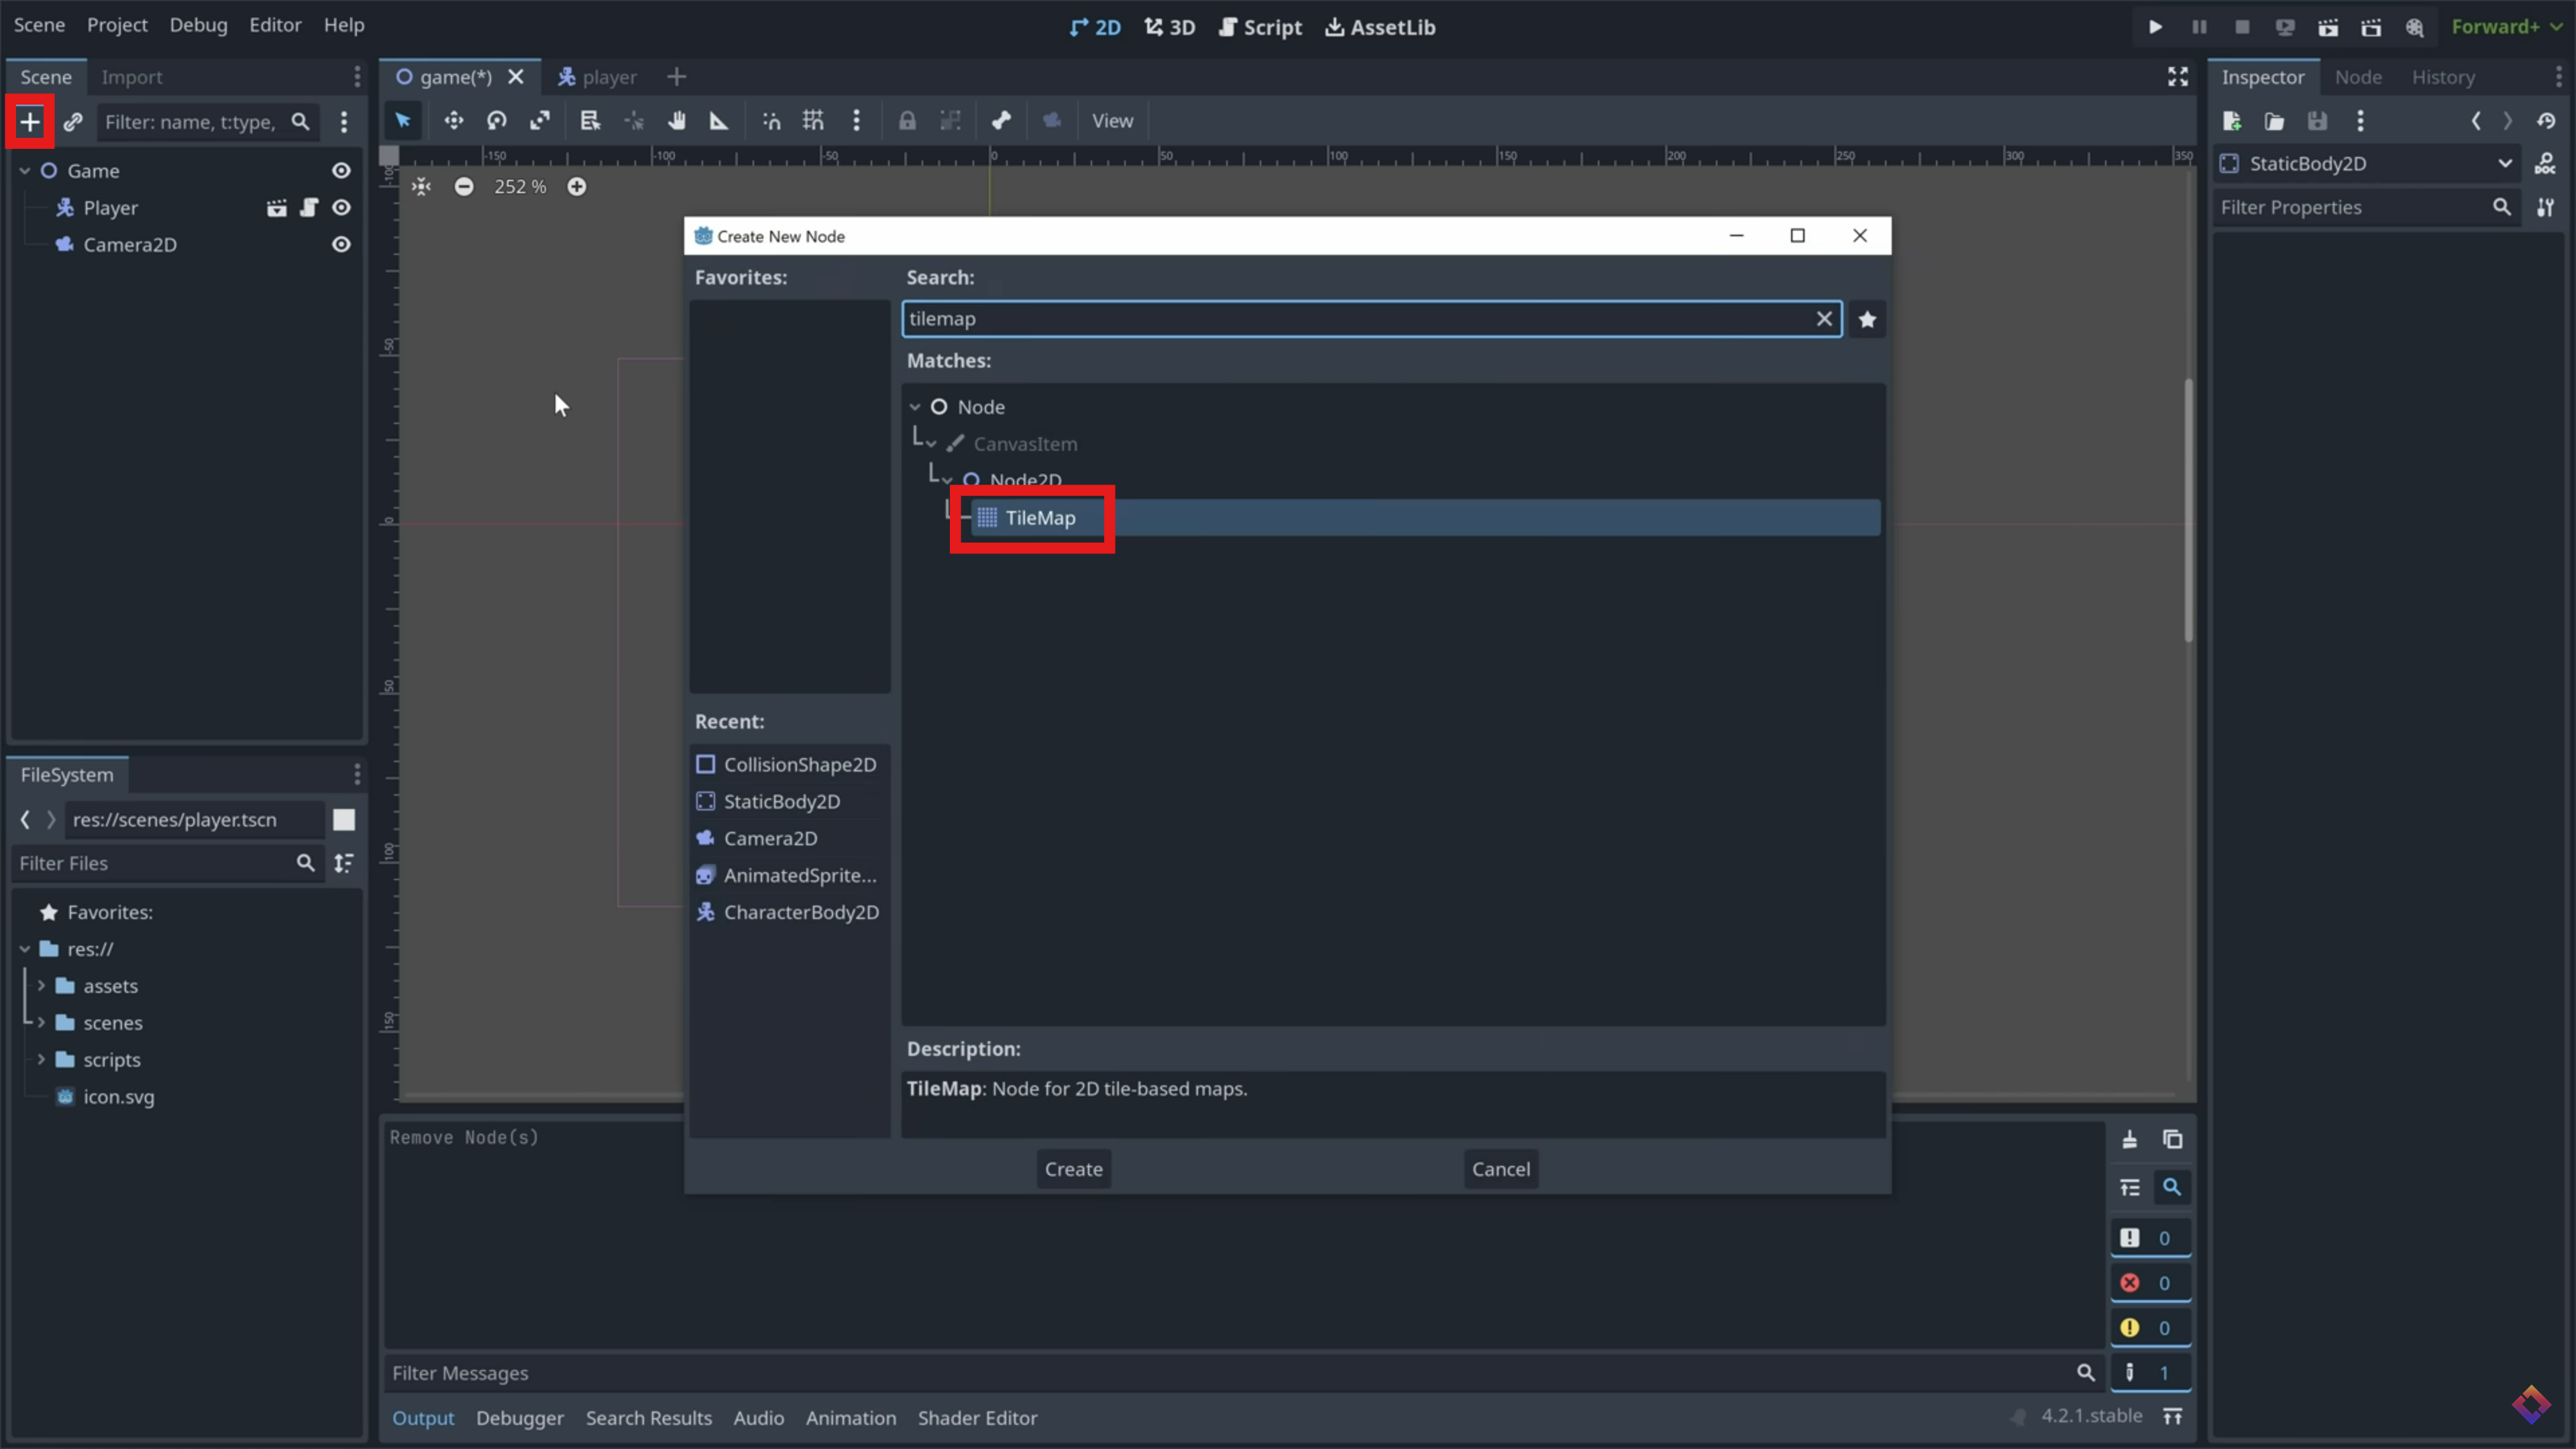The height and width of the screenshot is (1449, 2576).
Task: Select the Move Mode tool
Action: [454, 121]
